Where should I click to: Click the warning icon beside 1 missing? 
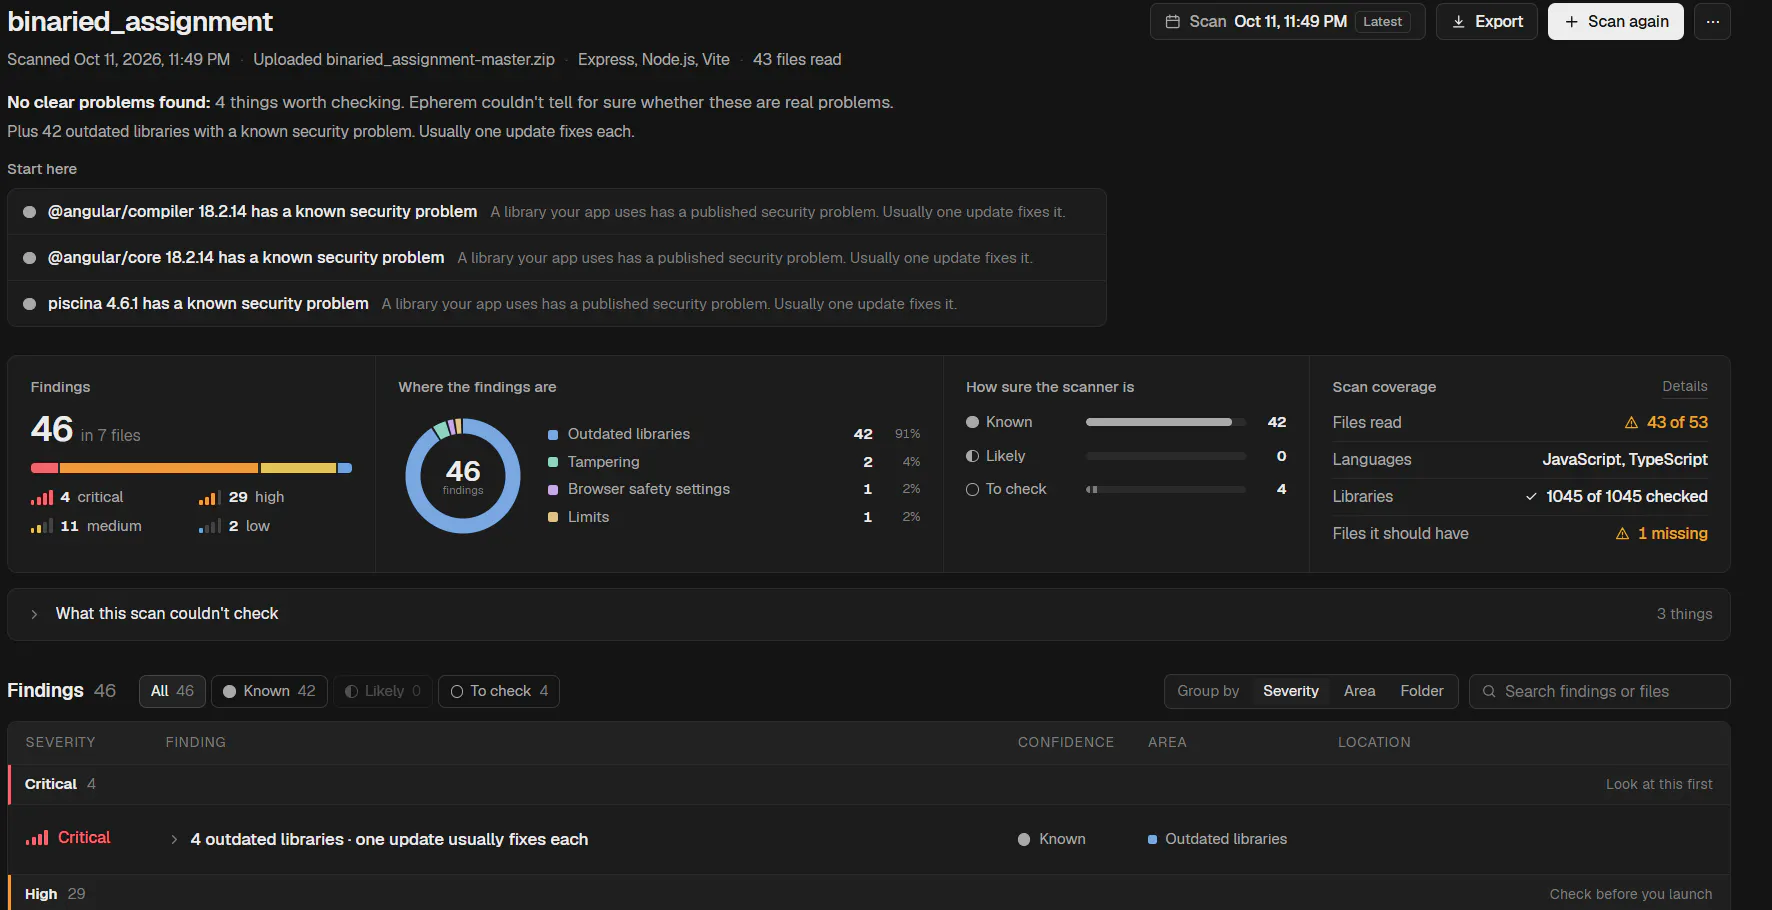(x=1622, y=534)
